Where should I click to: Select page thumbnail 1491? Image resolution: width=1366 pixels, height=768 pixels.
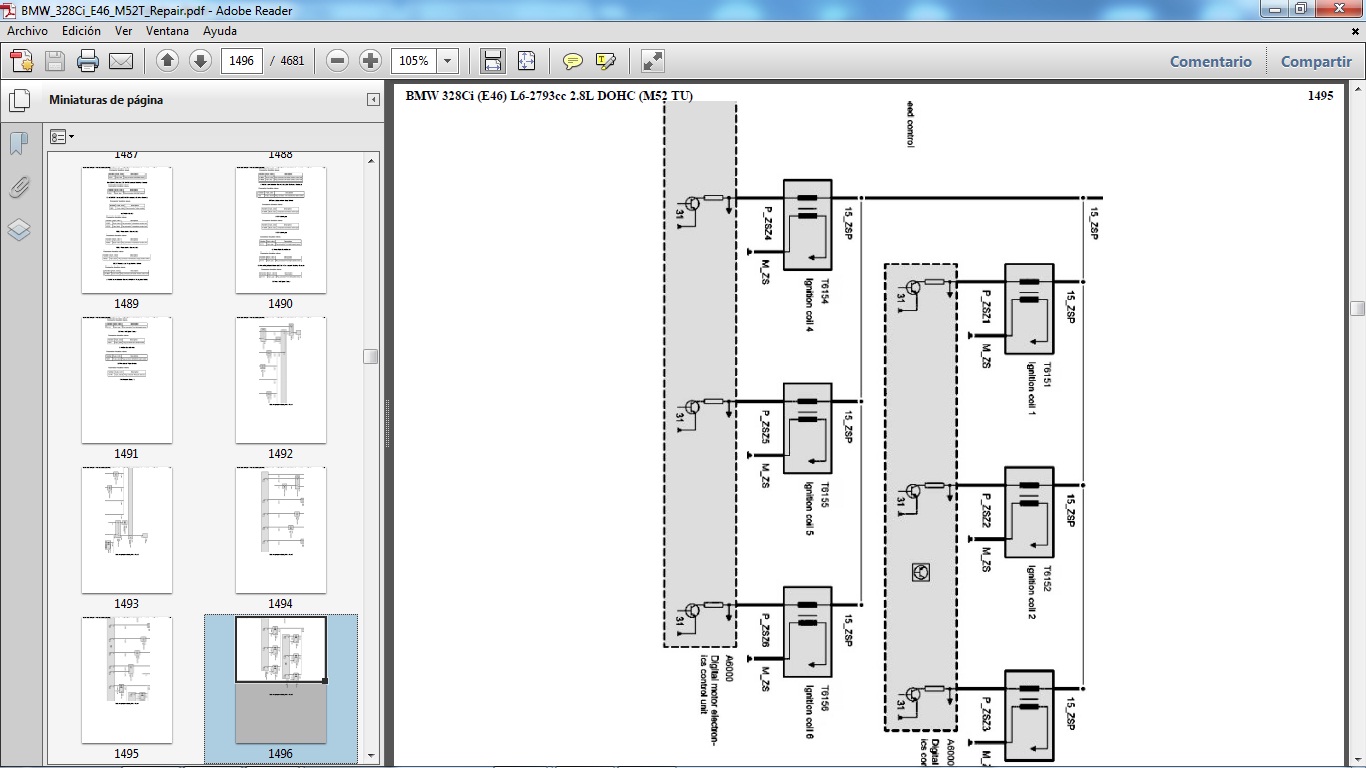(x=127, y=380)
